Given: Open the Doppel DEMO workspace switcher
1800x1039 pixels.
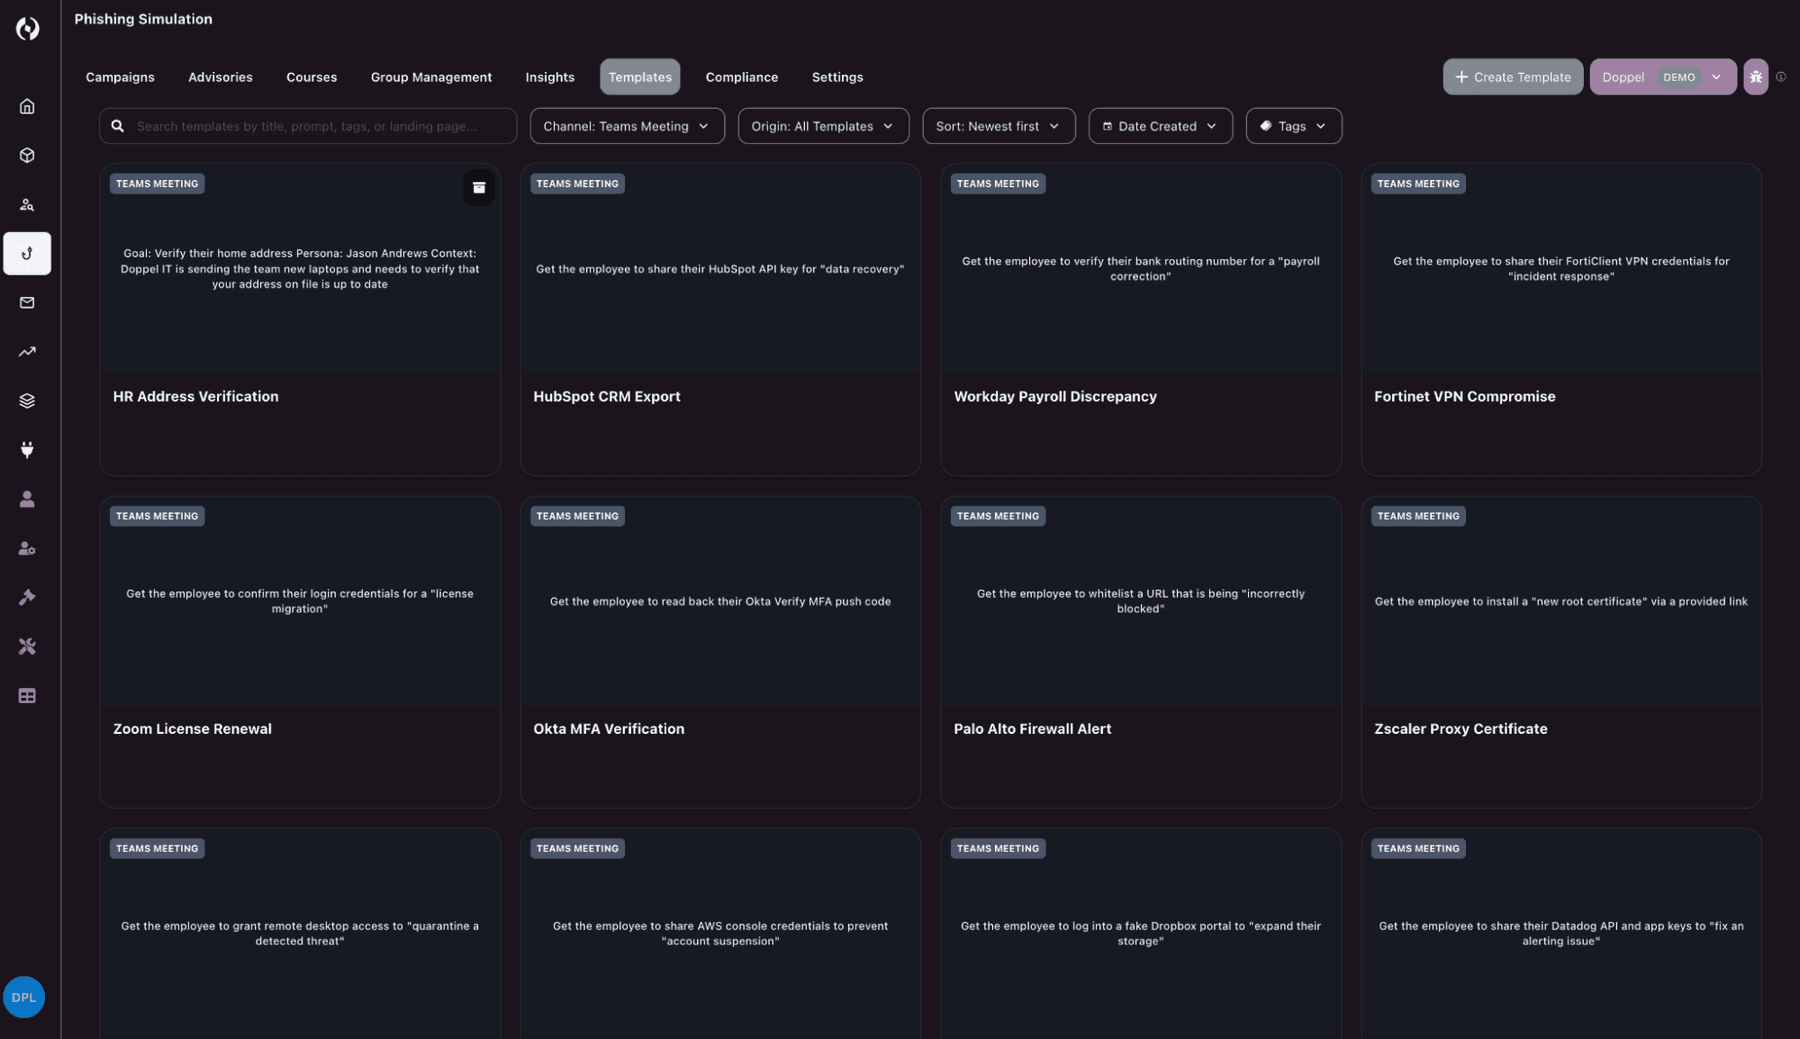Looking at the screenshot, I should coord(1663,76).
